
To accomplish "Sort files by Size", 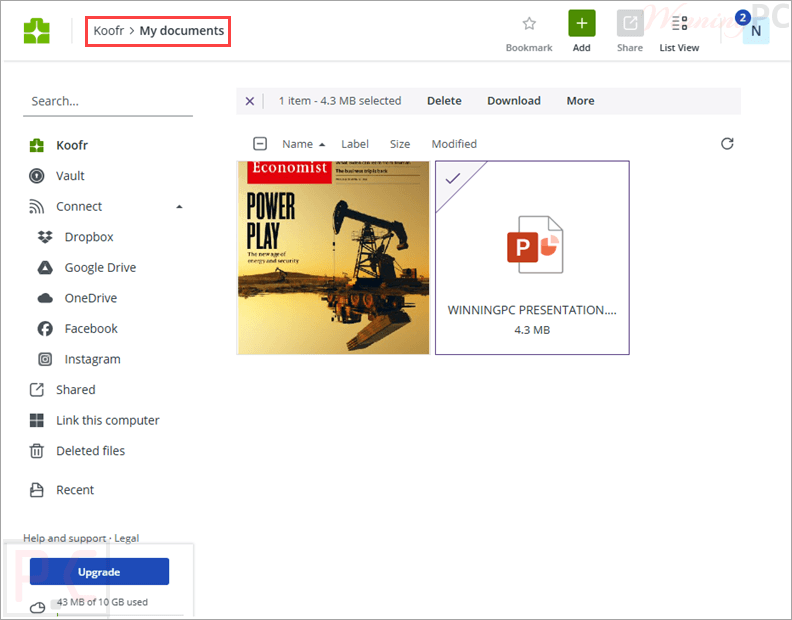I will point(400,144).
